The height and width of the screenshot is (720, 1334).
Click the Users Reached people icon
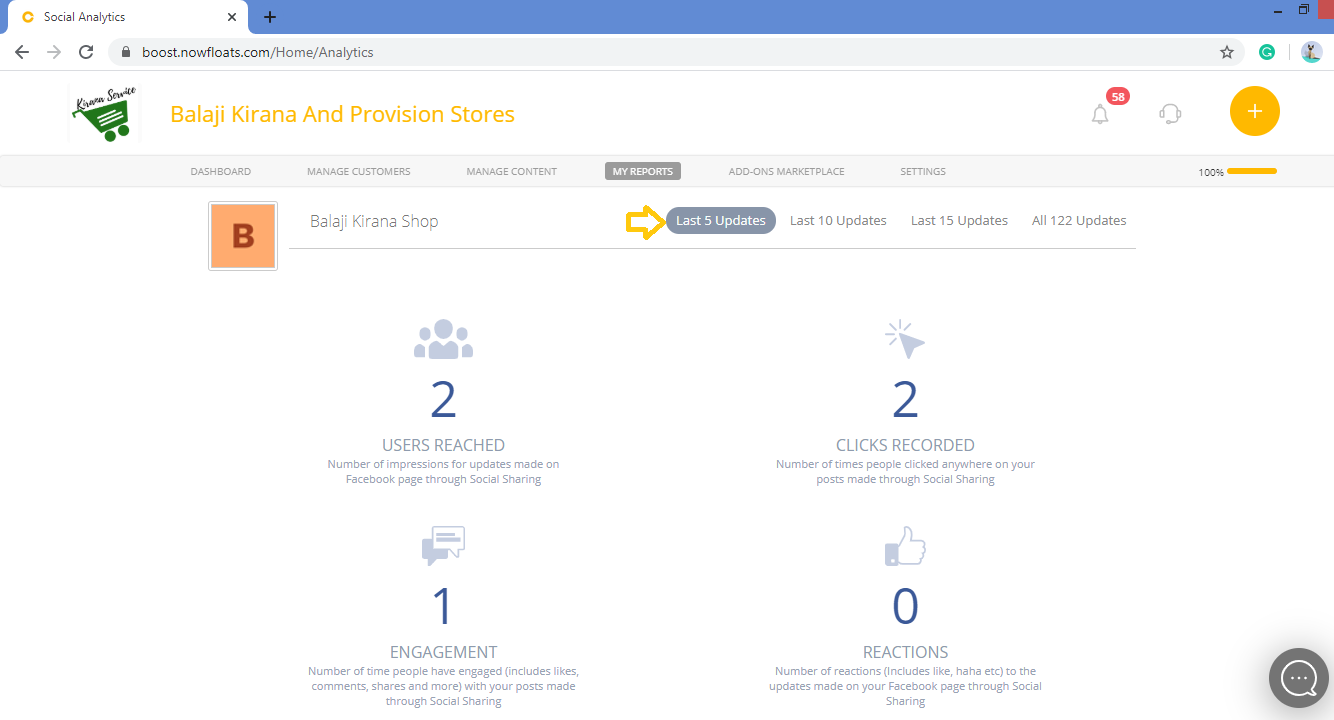(x=443, y=339)
